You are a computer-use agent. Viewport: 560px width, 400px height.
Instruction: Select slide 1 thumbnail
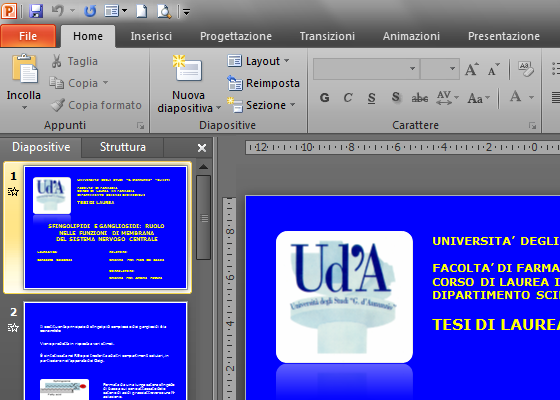point(106,228)
